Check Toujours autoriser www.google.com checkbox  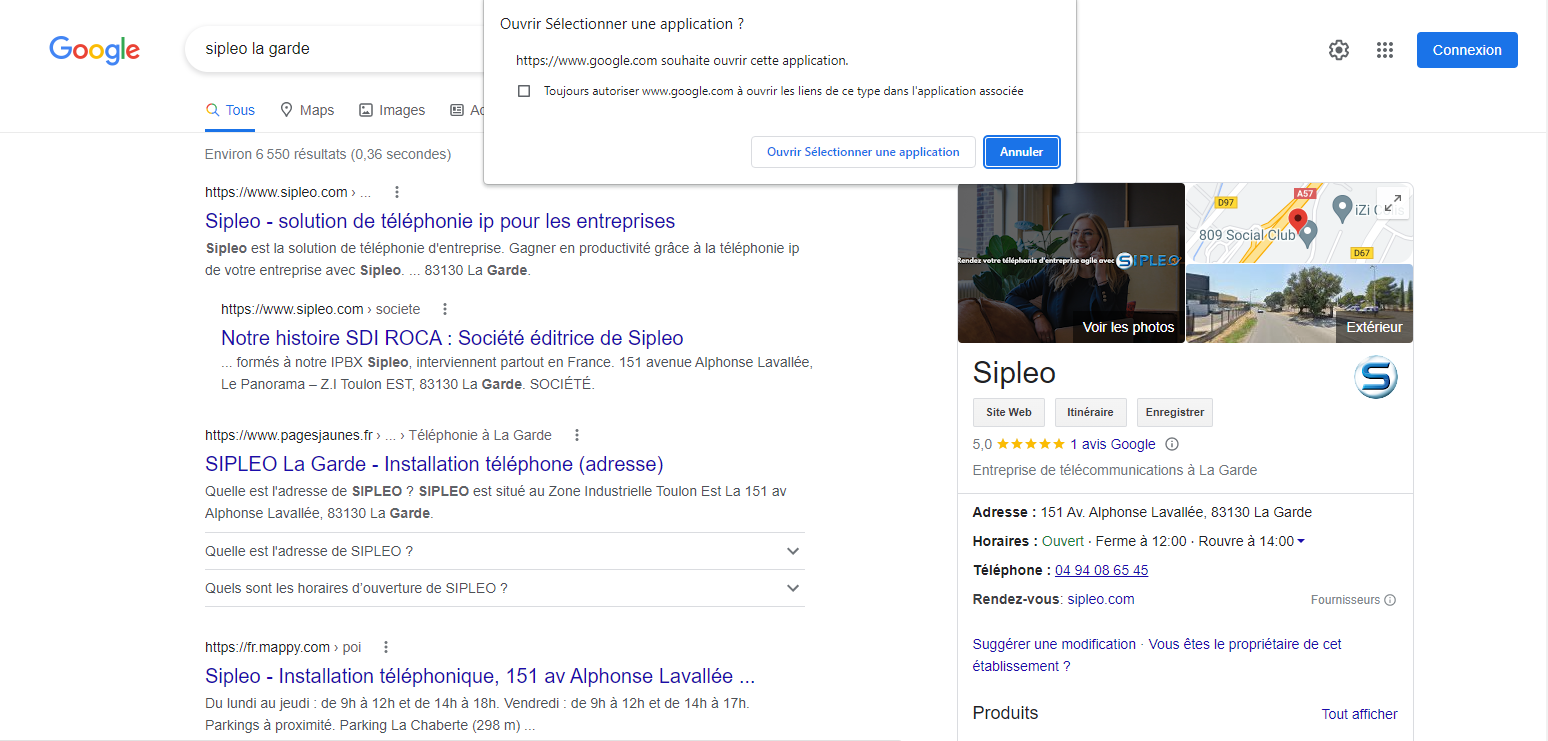(524, 91)
